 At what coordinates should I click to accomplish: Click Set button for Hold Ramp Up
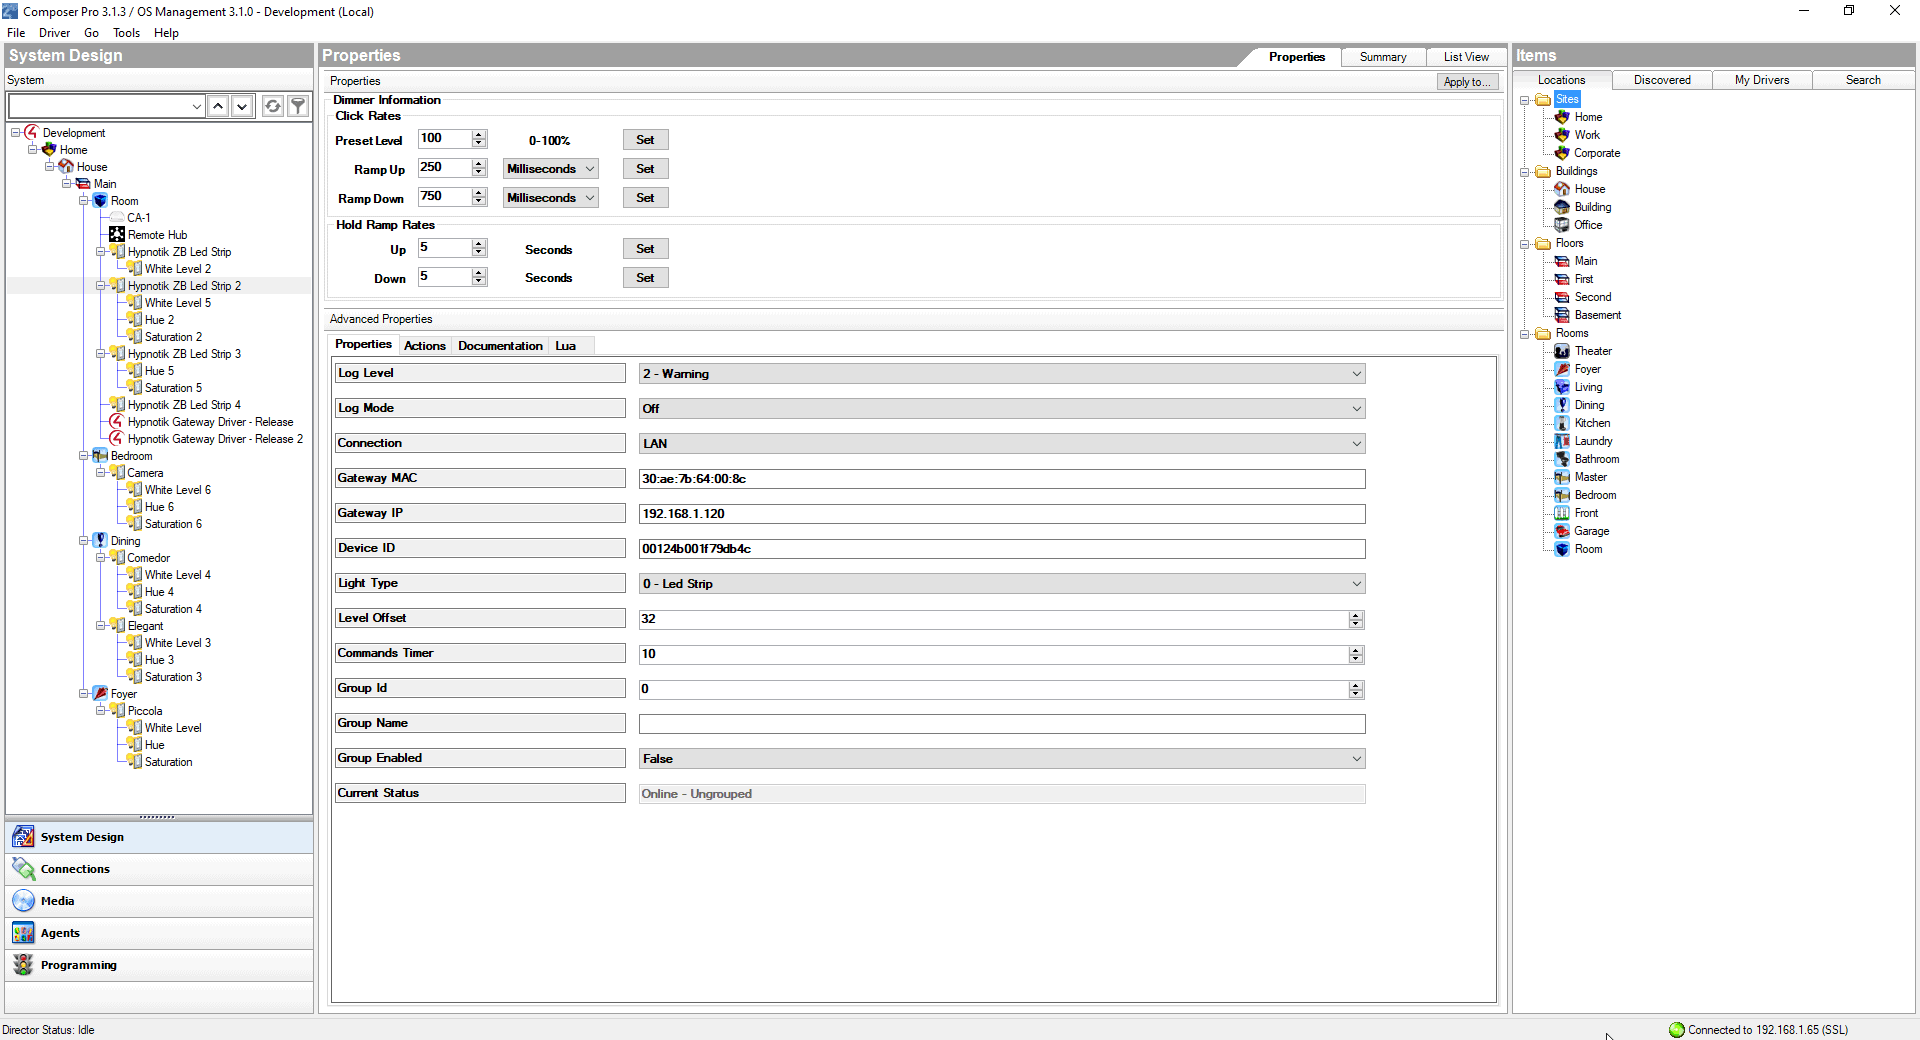pos(645,249)
